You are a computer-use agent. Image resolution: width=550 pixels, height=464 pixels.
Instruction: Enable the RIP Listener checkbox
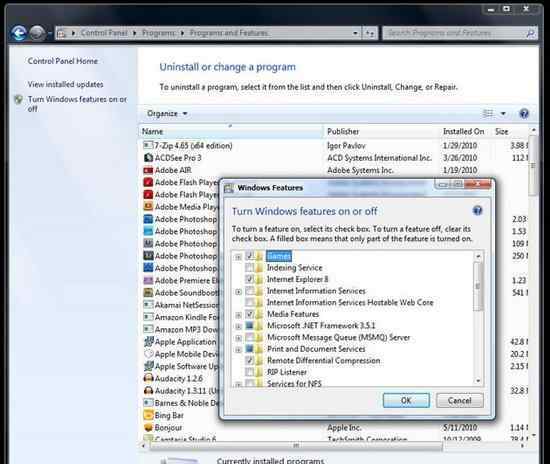tap(249, 372)
